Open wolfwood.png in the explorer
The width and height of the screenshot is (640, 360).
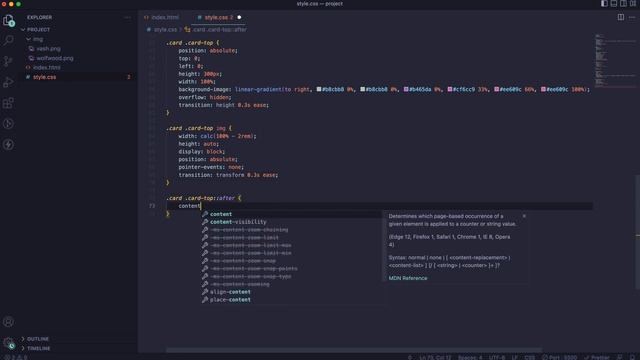point(55,58)
